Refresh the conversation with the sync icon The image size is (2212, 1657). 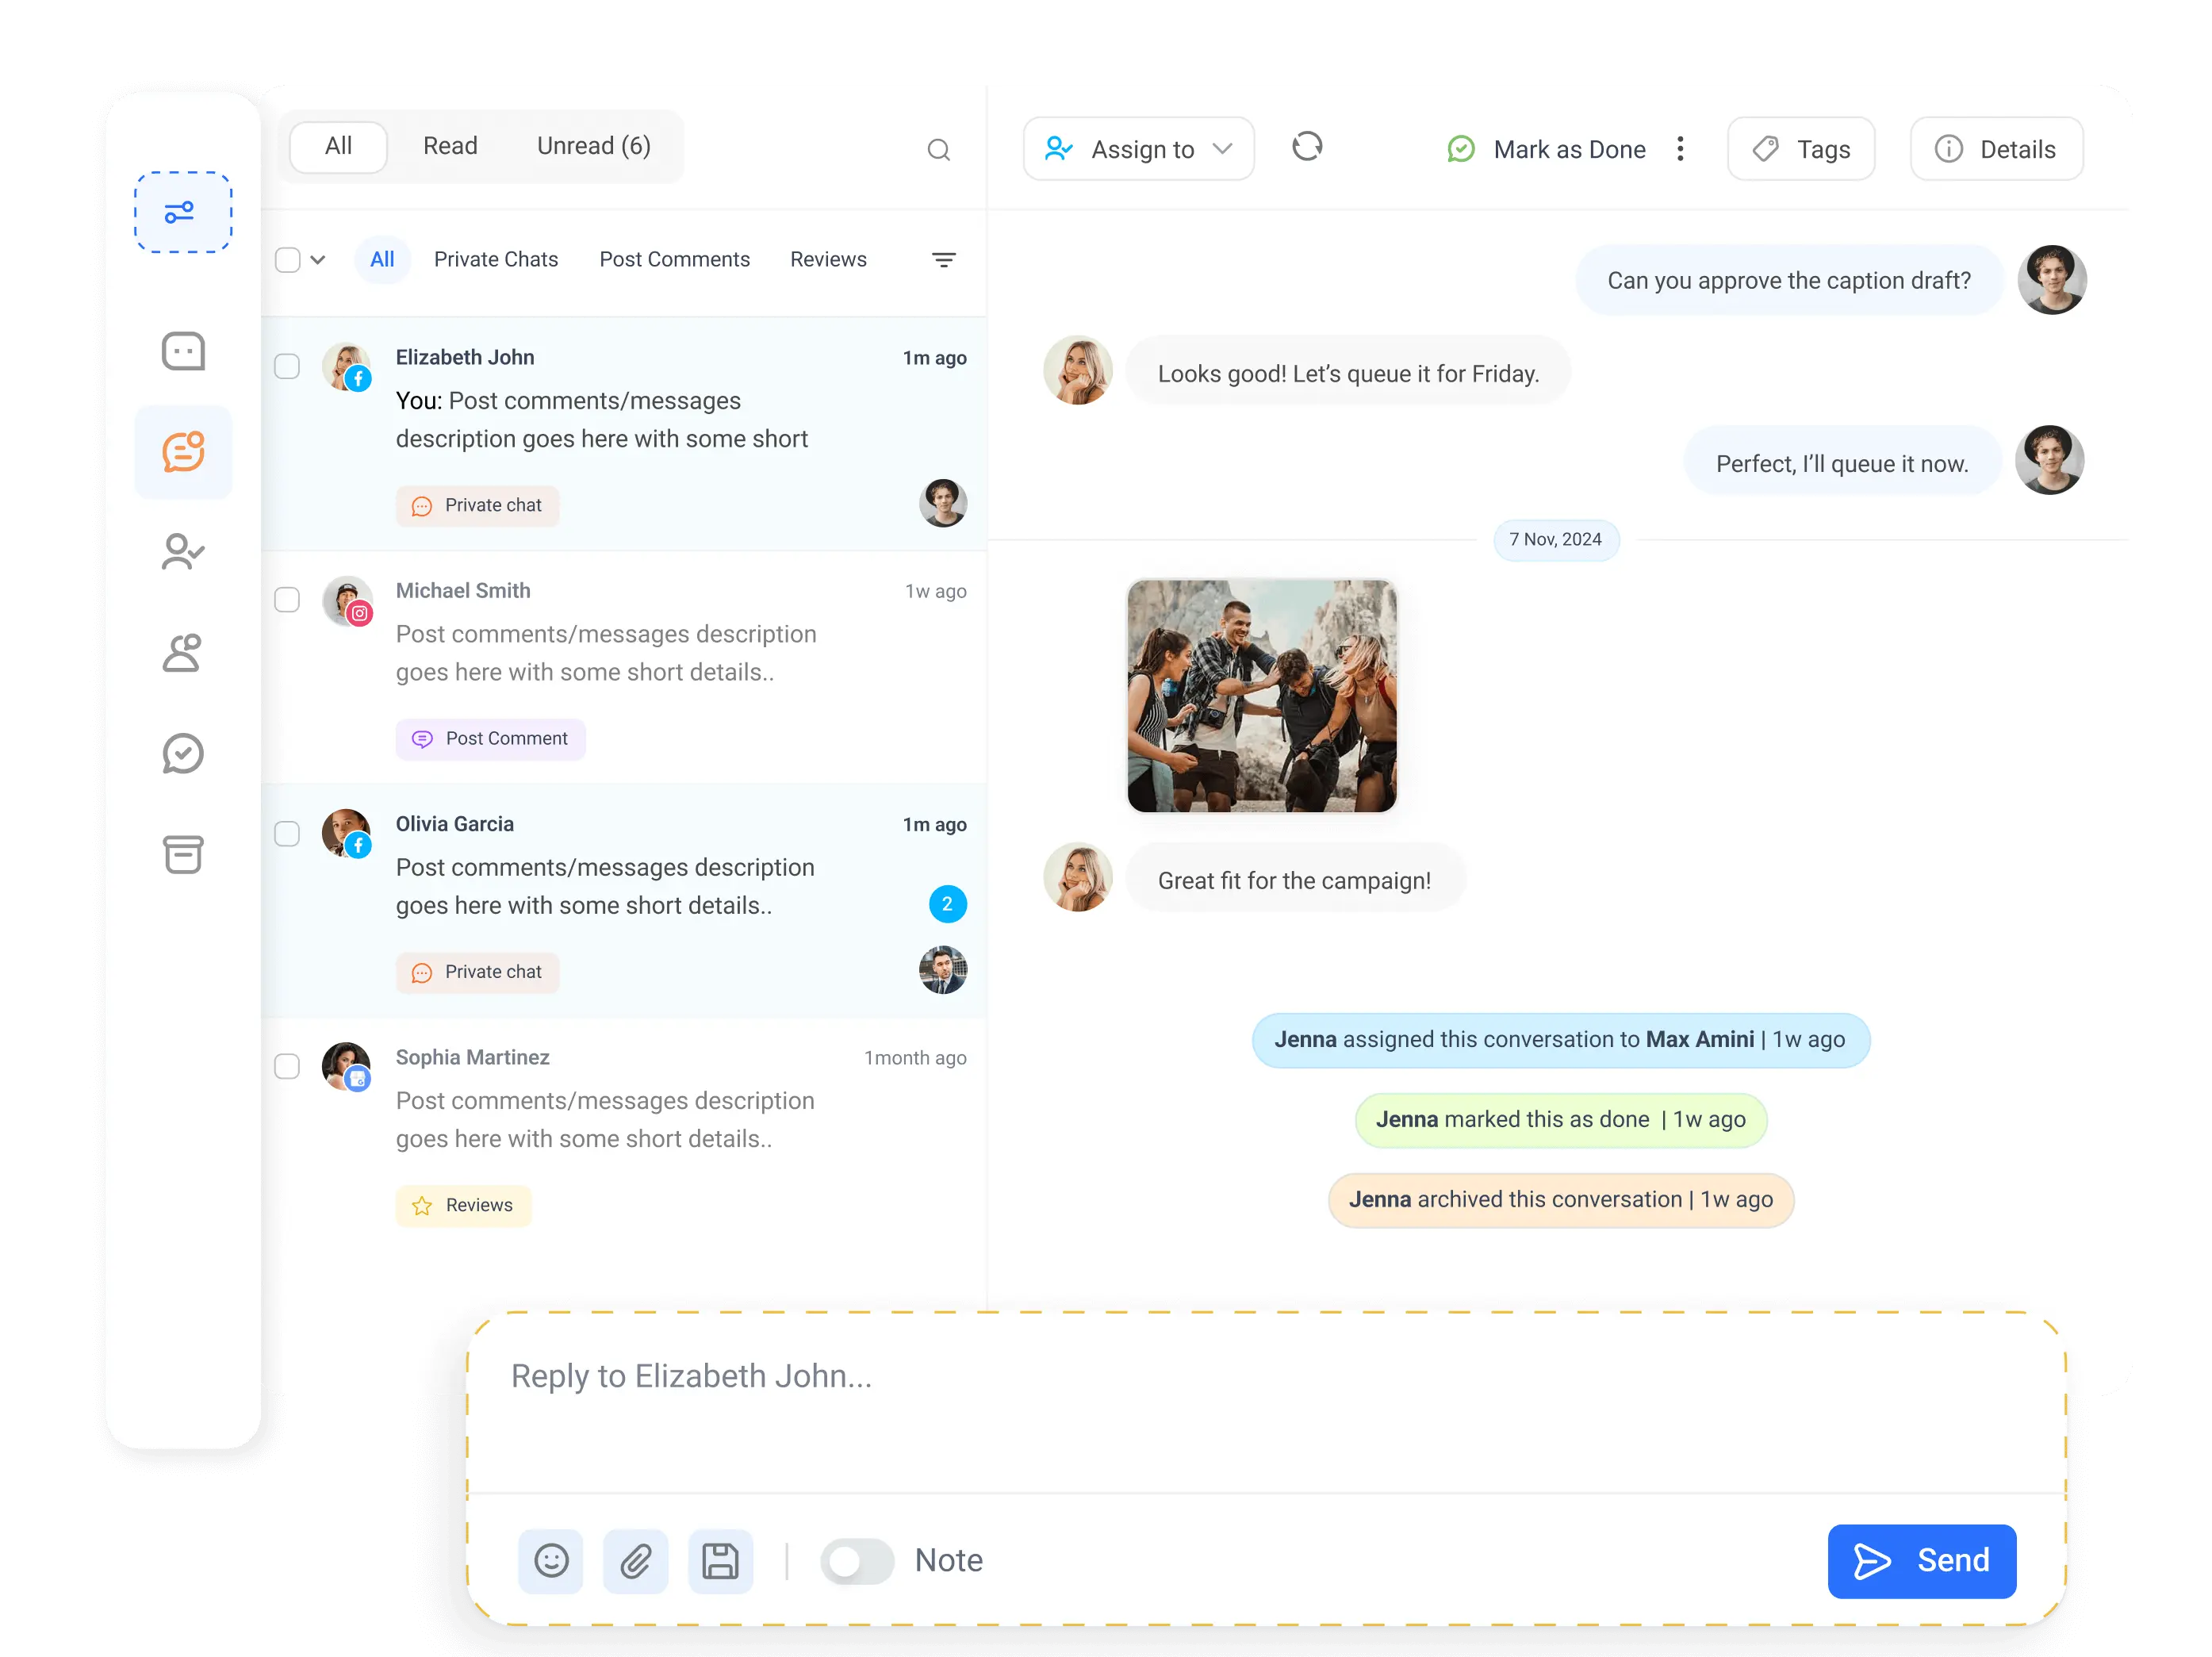[x=1307, y=148]
